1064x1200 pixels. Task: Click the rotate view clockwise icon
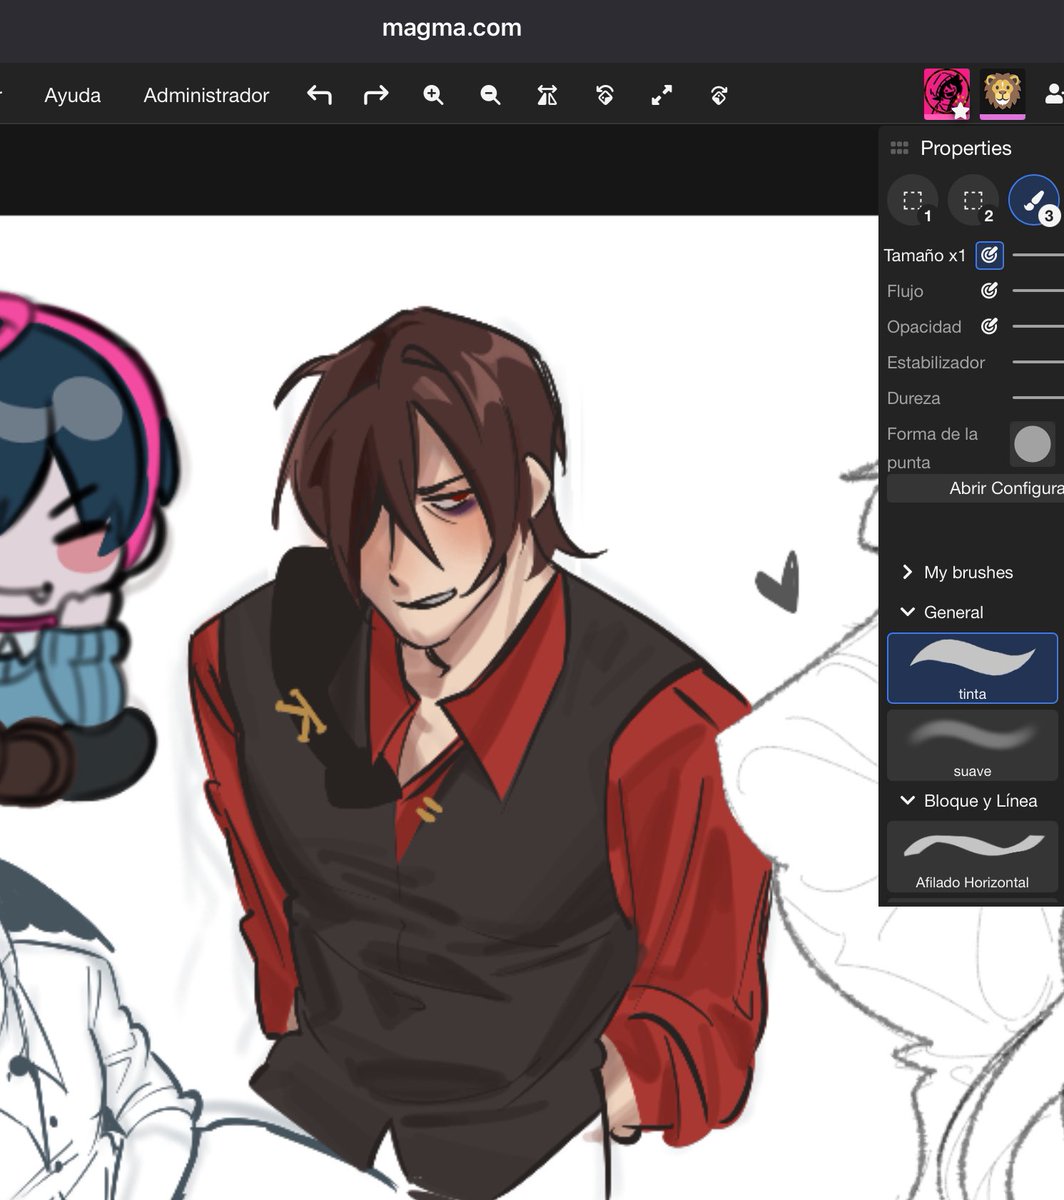(718, 95)
